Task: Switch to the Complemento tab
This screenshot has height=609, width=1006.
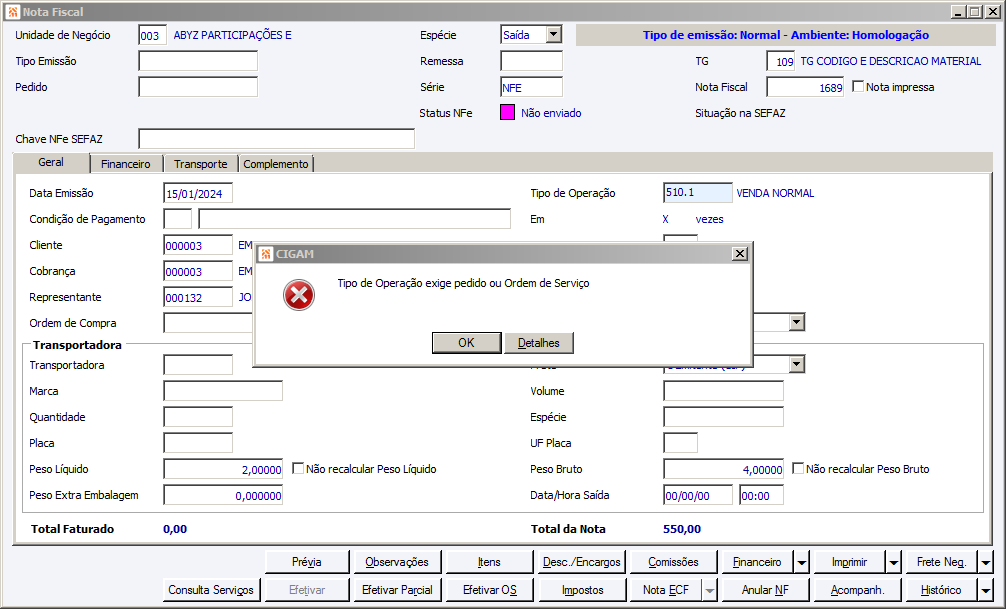Action: point(276,164)
